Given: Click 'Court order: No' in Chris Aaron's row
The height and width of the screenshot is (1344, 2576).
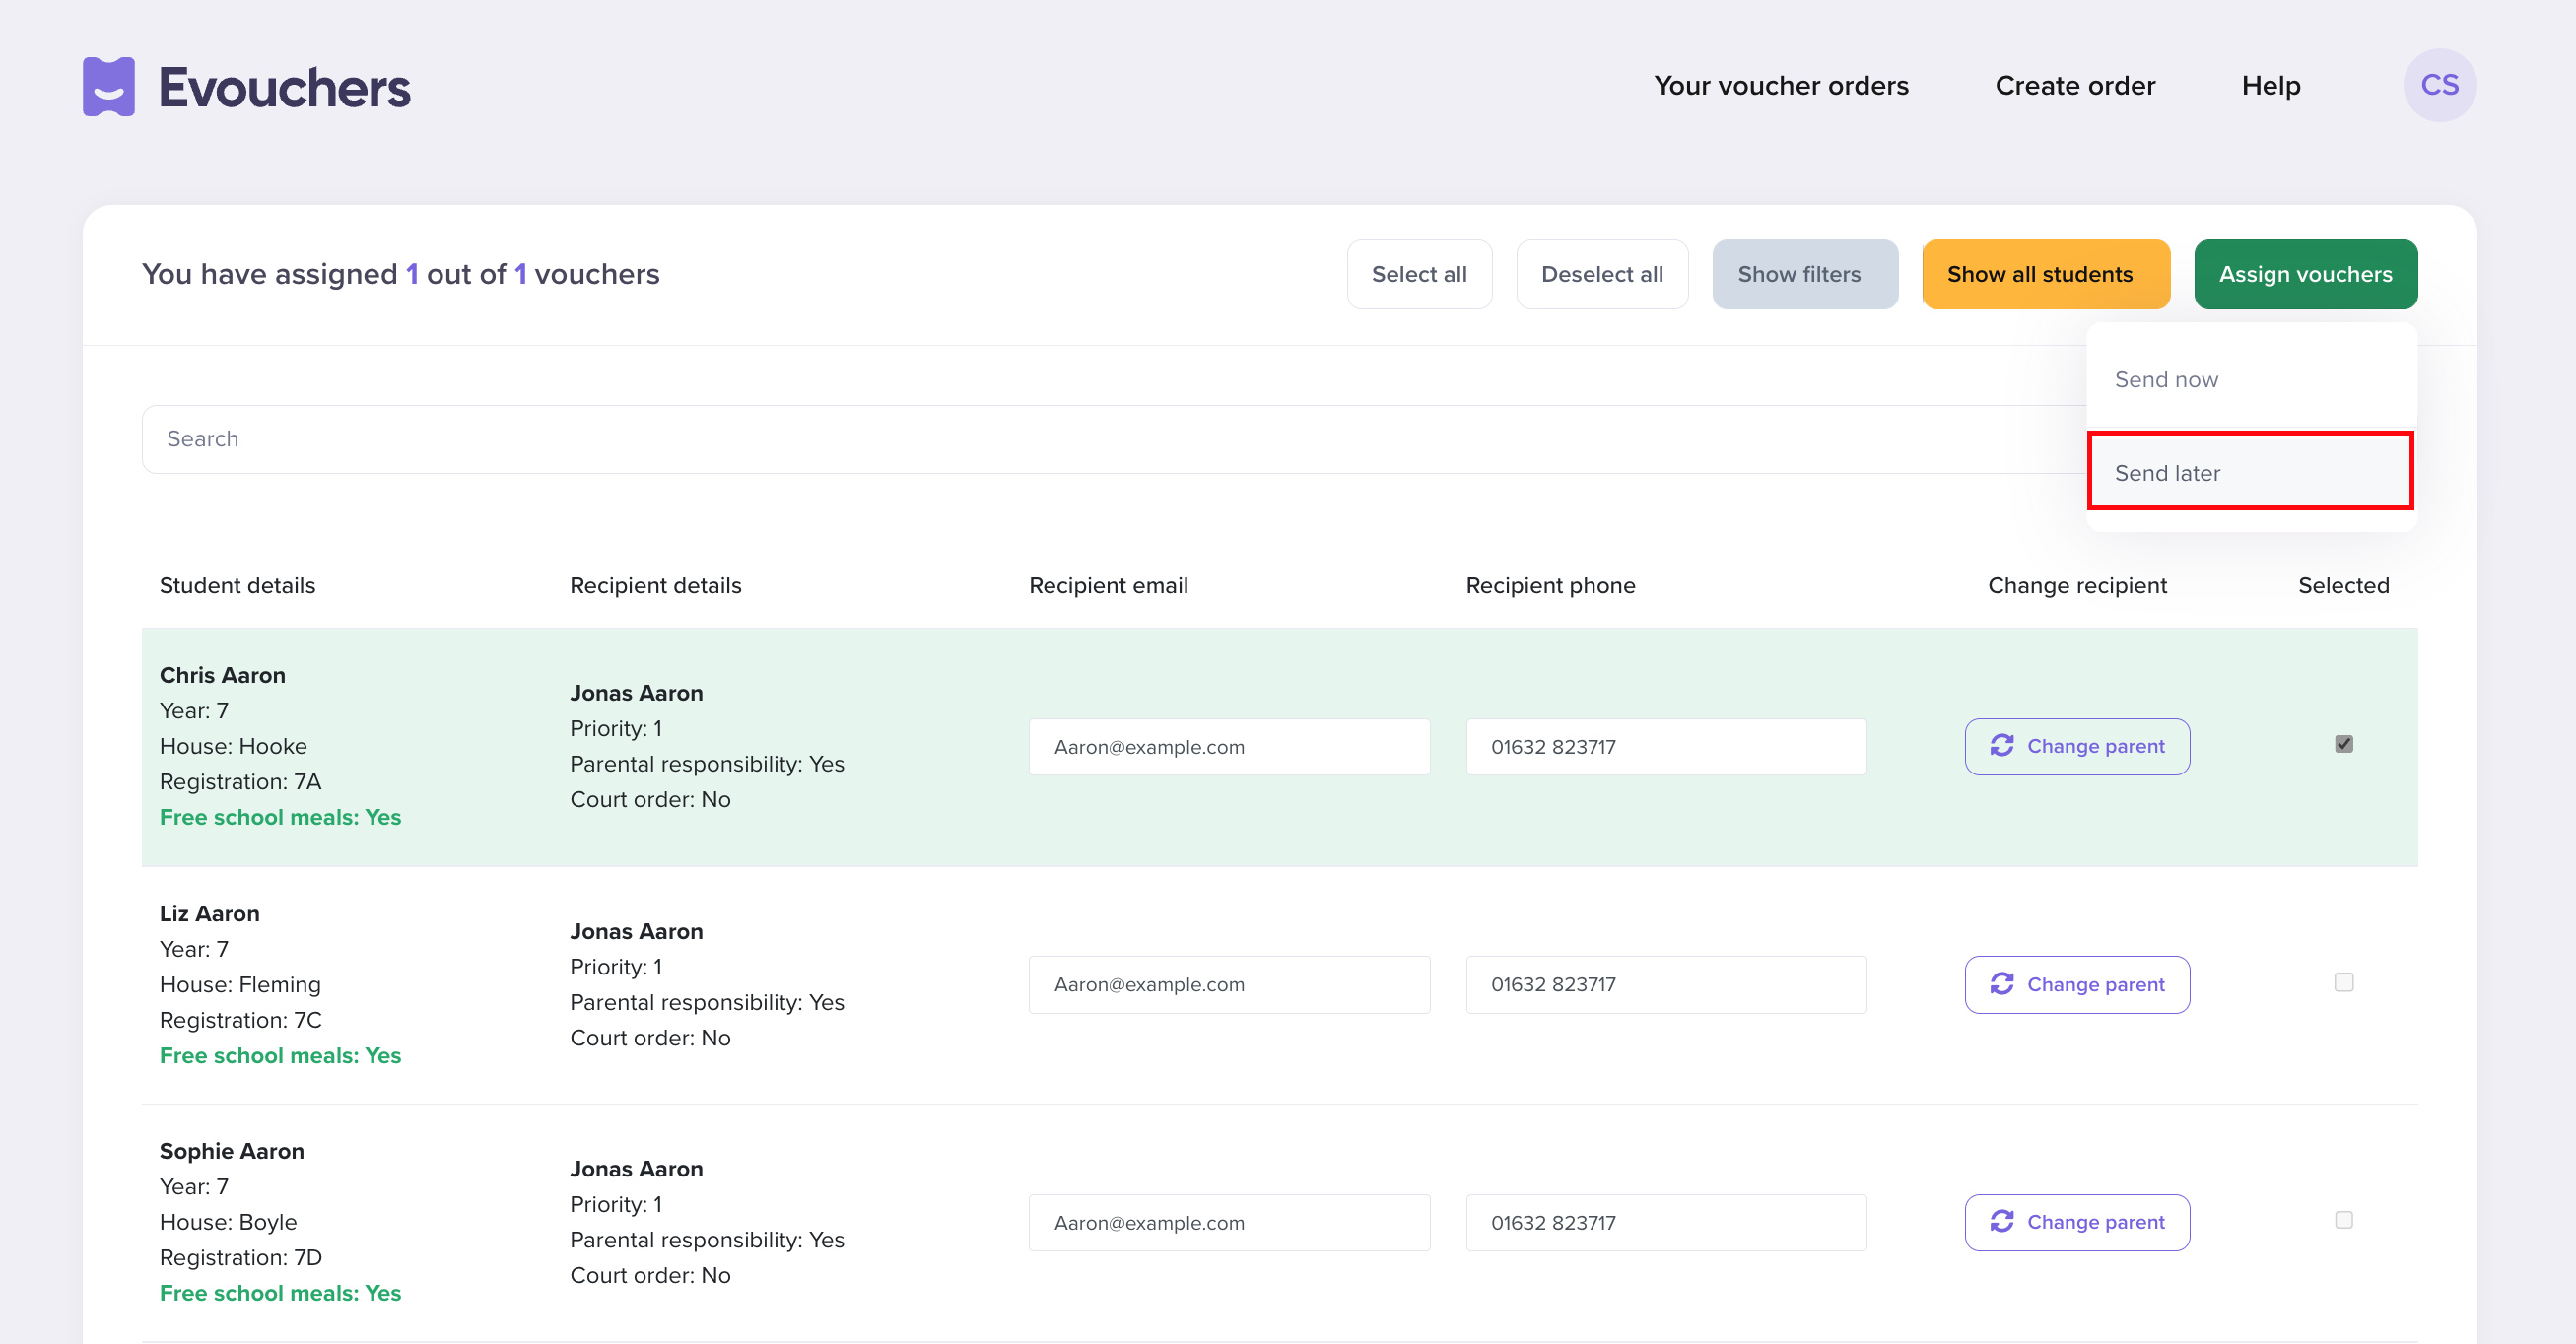Looking at the screenshot, I should point(650,799).
